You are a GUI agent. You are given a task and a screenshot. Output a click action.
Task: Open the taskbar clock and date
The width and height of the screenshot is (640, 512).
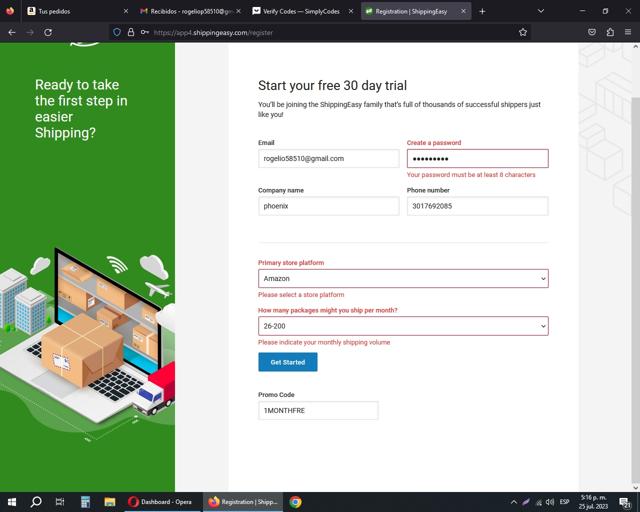pyautogui.click(x=593, y=502)
